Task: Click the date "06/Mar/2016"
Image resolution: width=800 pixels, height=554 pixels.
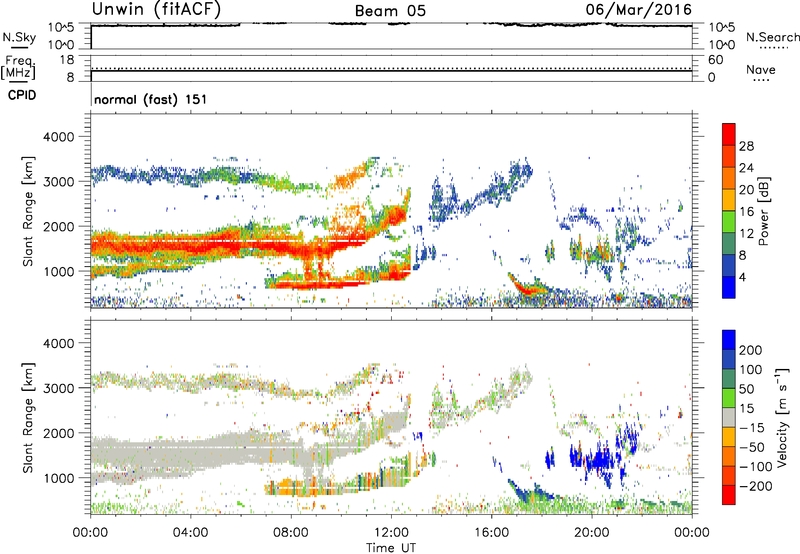Action: [x=639, y=9]
